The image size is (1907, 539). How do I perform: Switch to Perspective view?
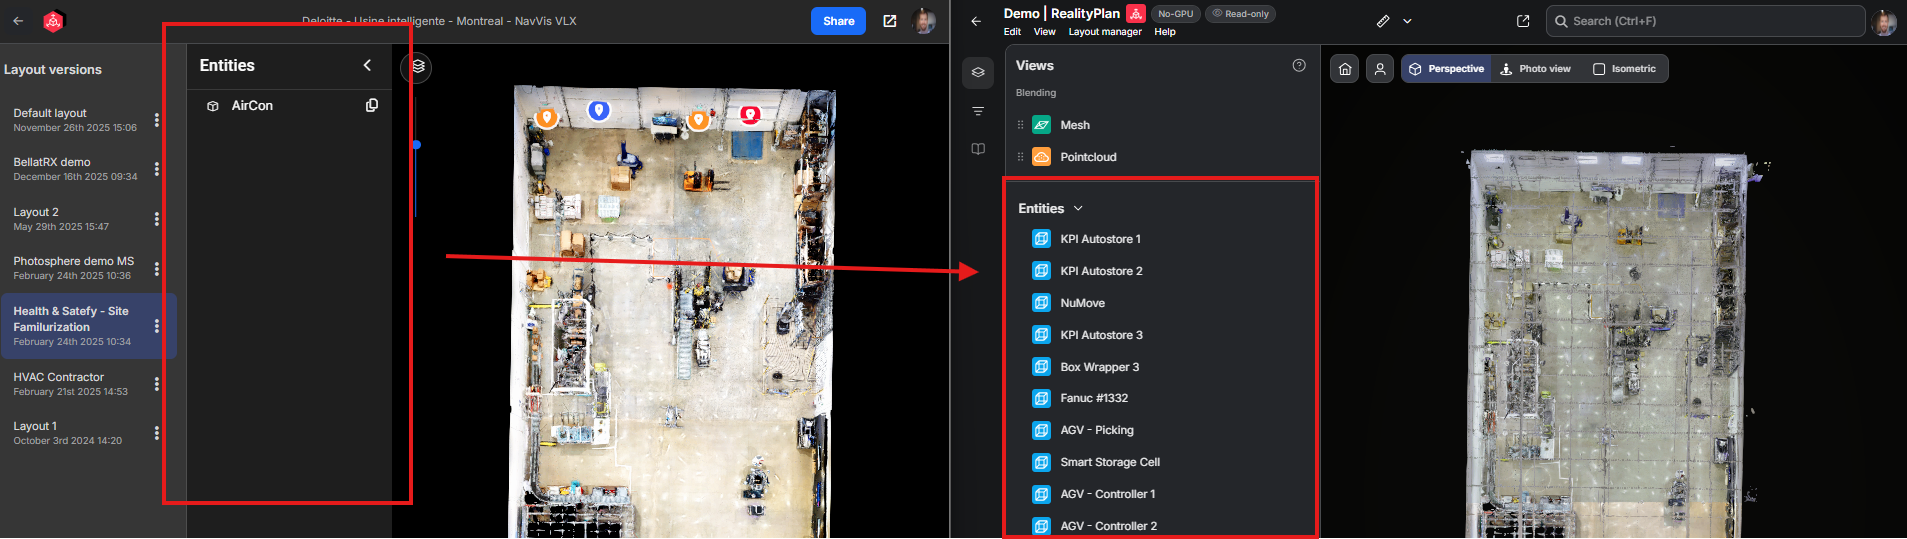1446,69
